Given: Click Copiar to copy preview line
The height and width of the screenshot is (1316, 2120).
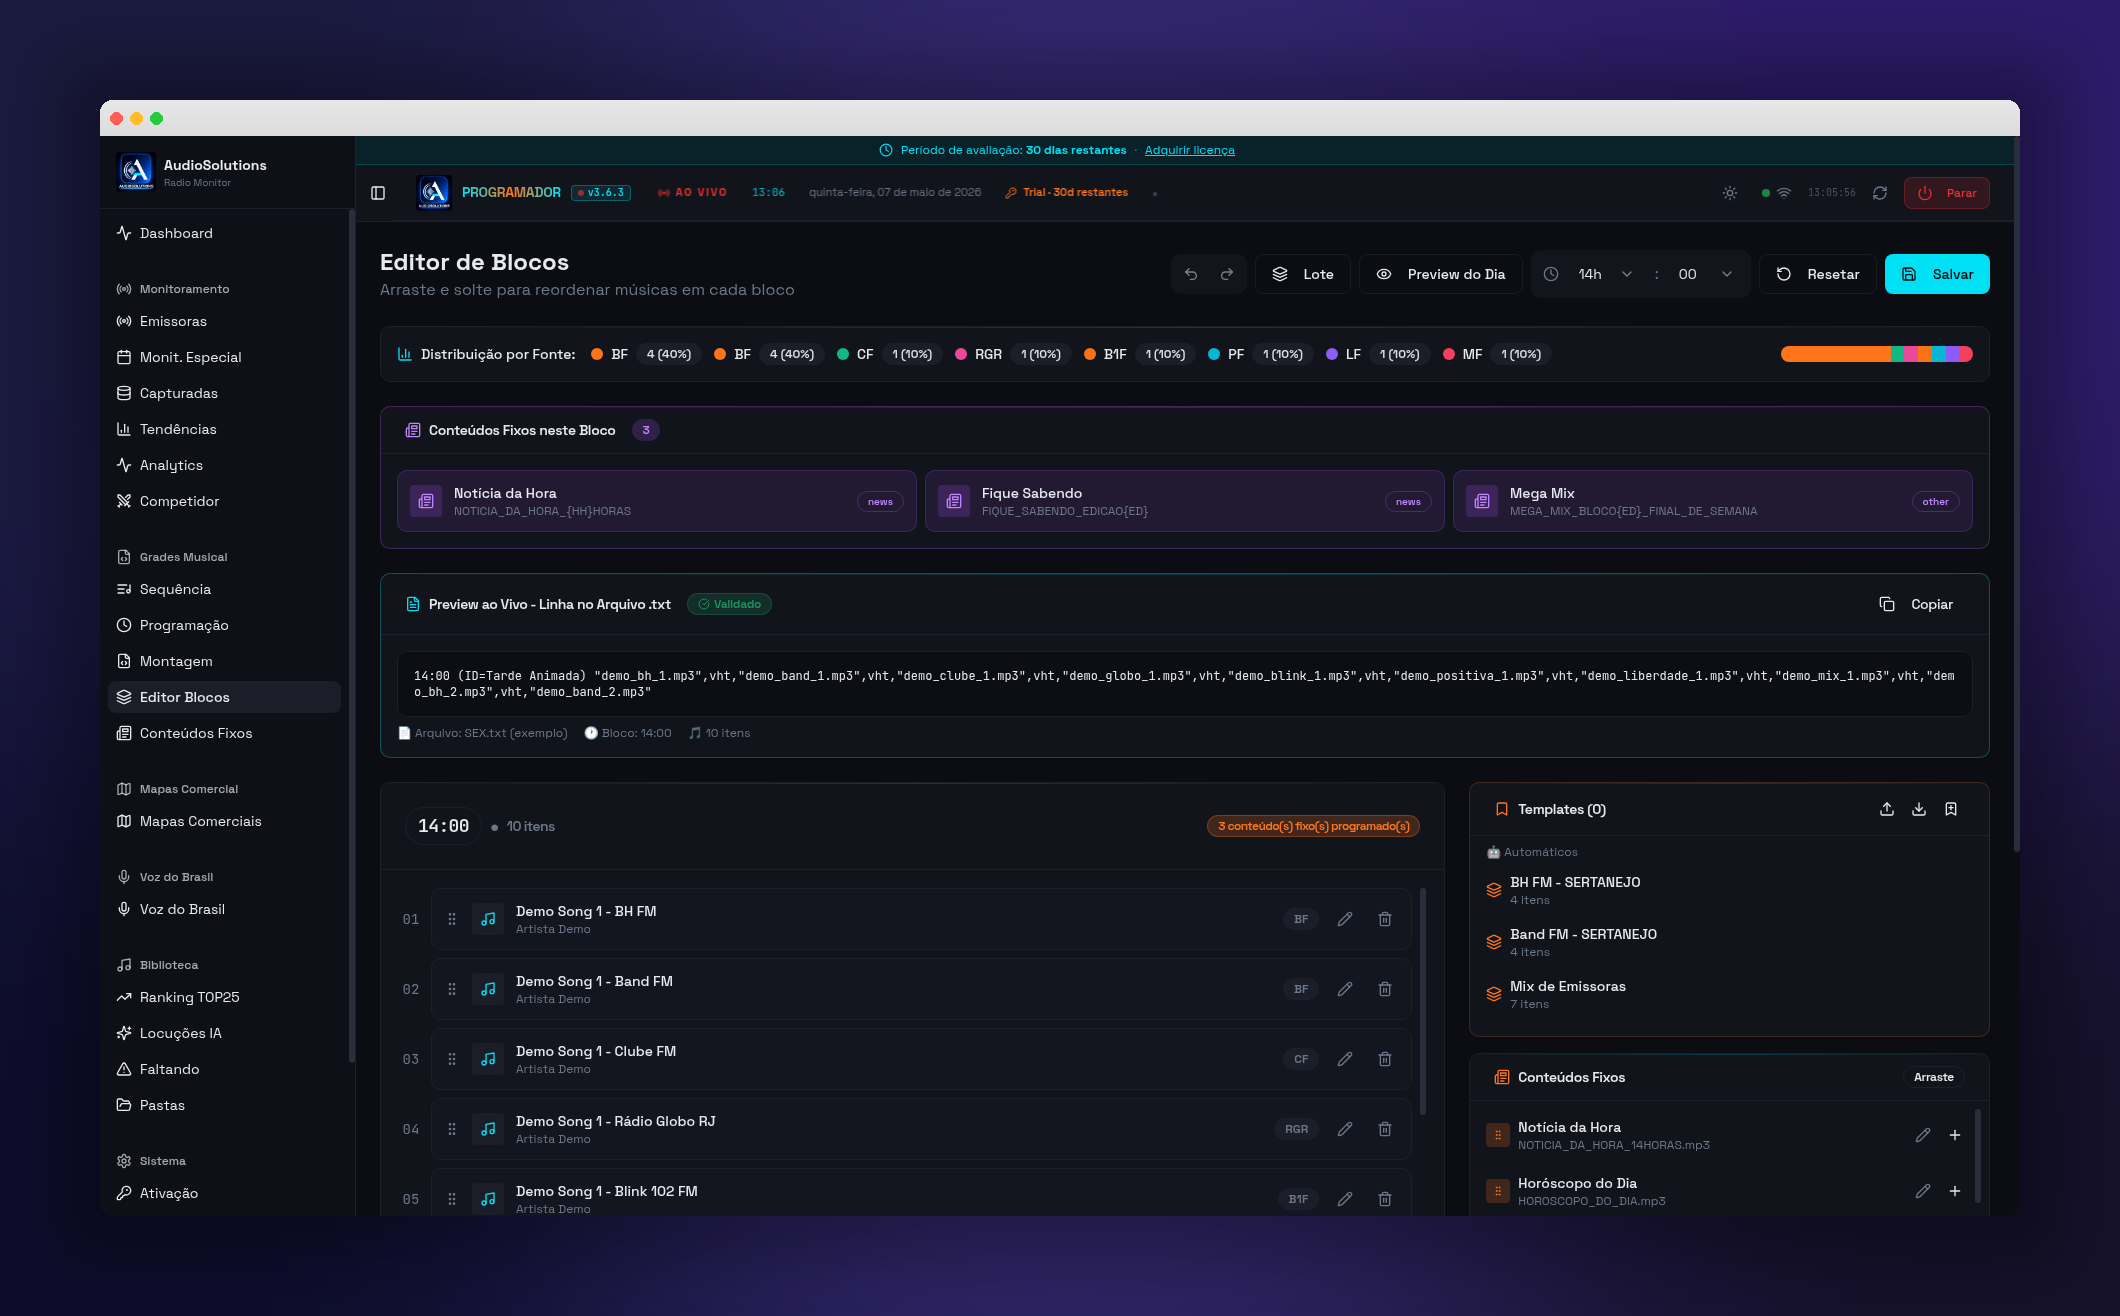Looking at the screenshot, I should coord(1916,604).
